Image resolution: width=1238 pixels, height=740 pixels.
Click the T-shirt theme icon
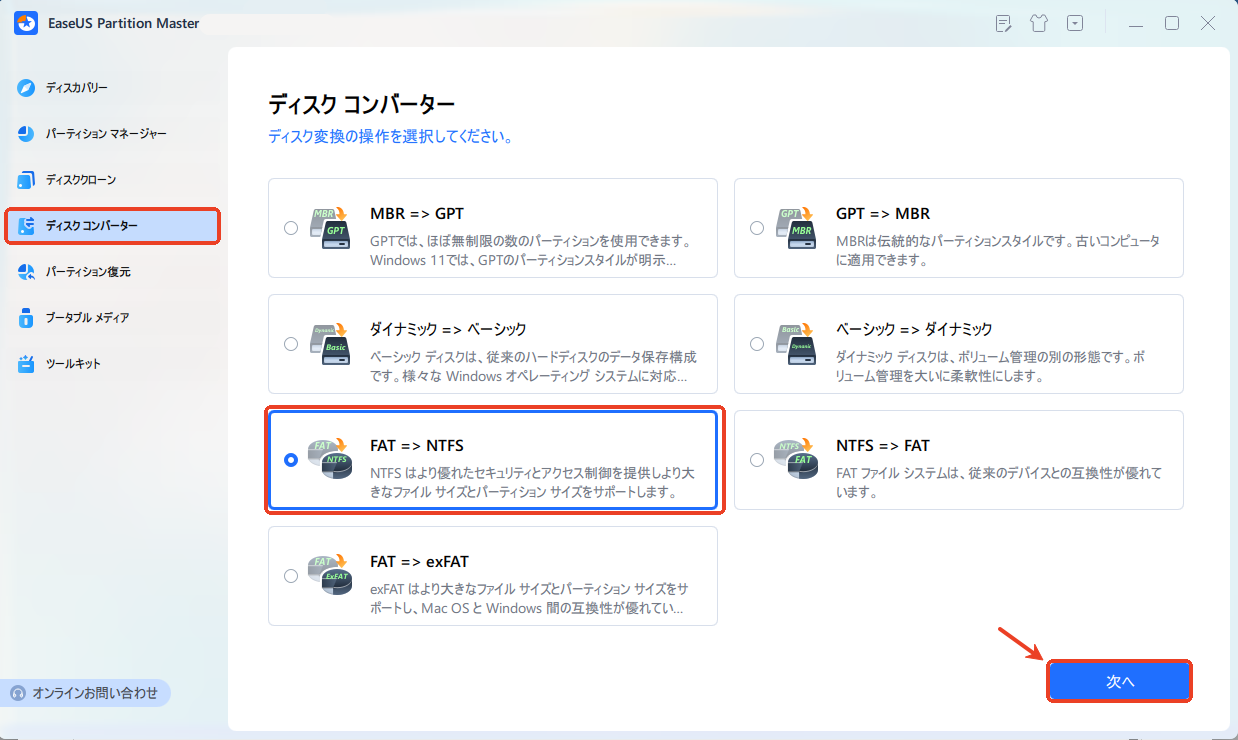(1038, 22)
